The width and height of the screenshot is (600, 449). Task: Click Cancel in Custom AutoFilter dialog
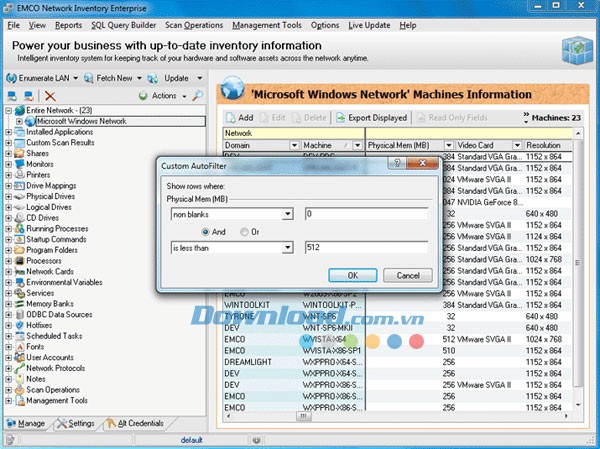tap(408, 276)
